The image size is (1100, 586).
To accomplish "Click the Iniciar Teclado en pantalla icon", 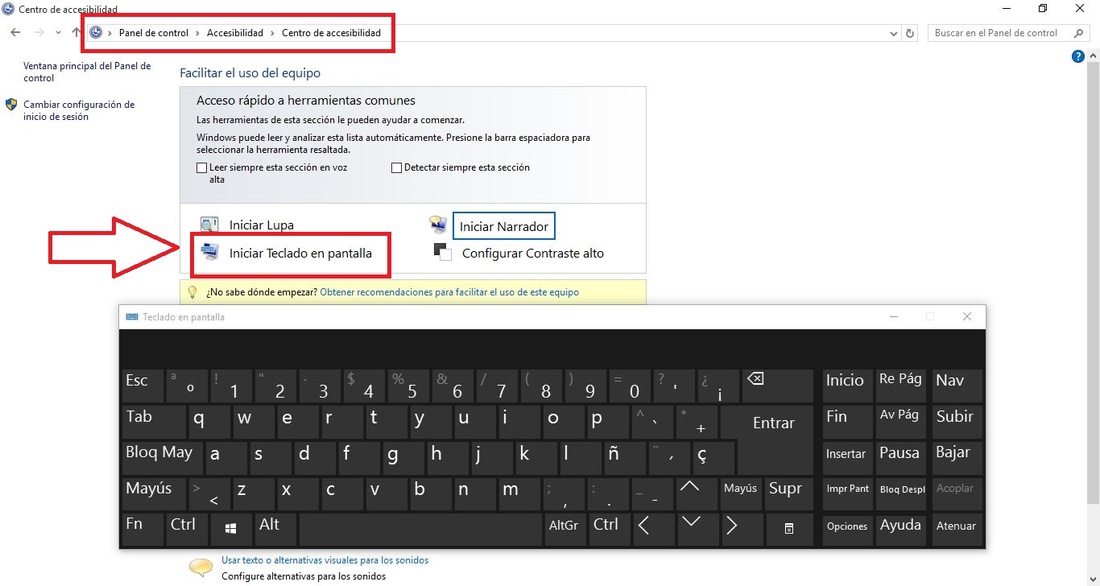I will [x=209, y=252].
